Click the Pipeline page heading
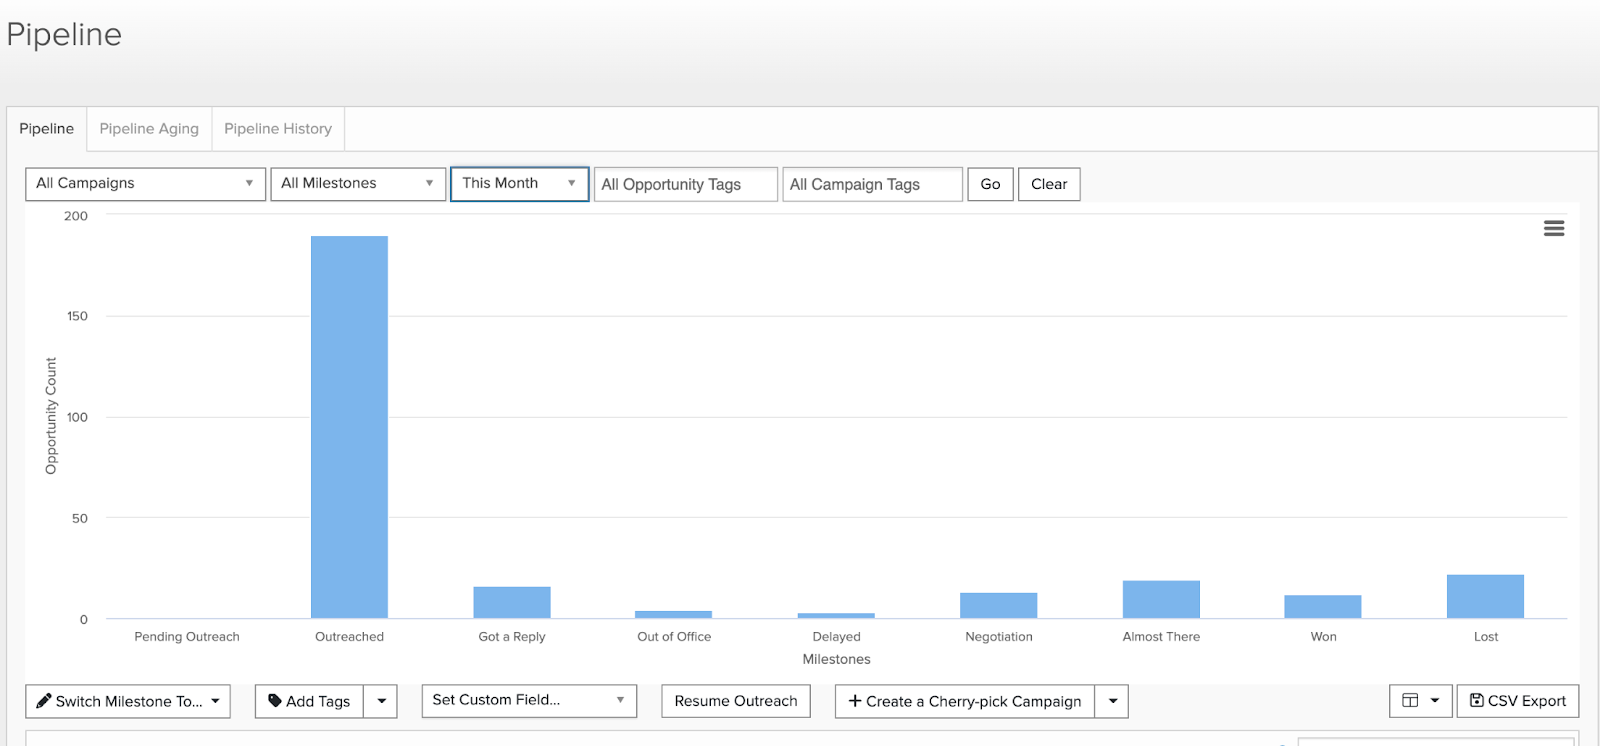Screen dimensions: 1600x746 click(x=64, y=35)
